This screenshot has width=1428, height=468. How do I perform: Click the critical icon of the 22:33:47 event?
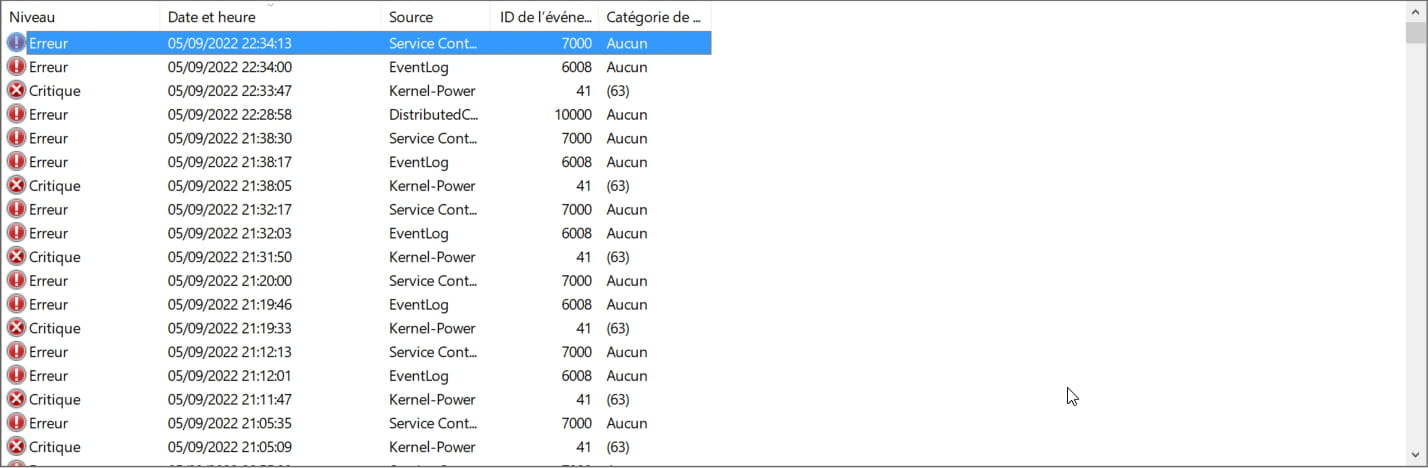point(16,90)
